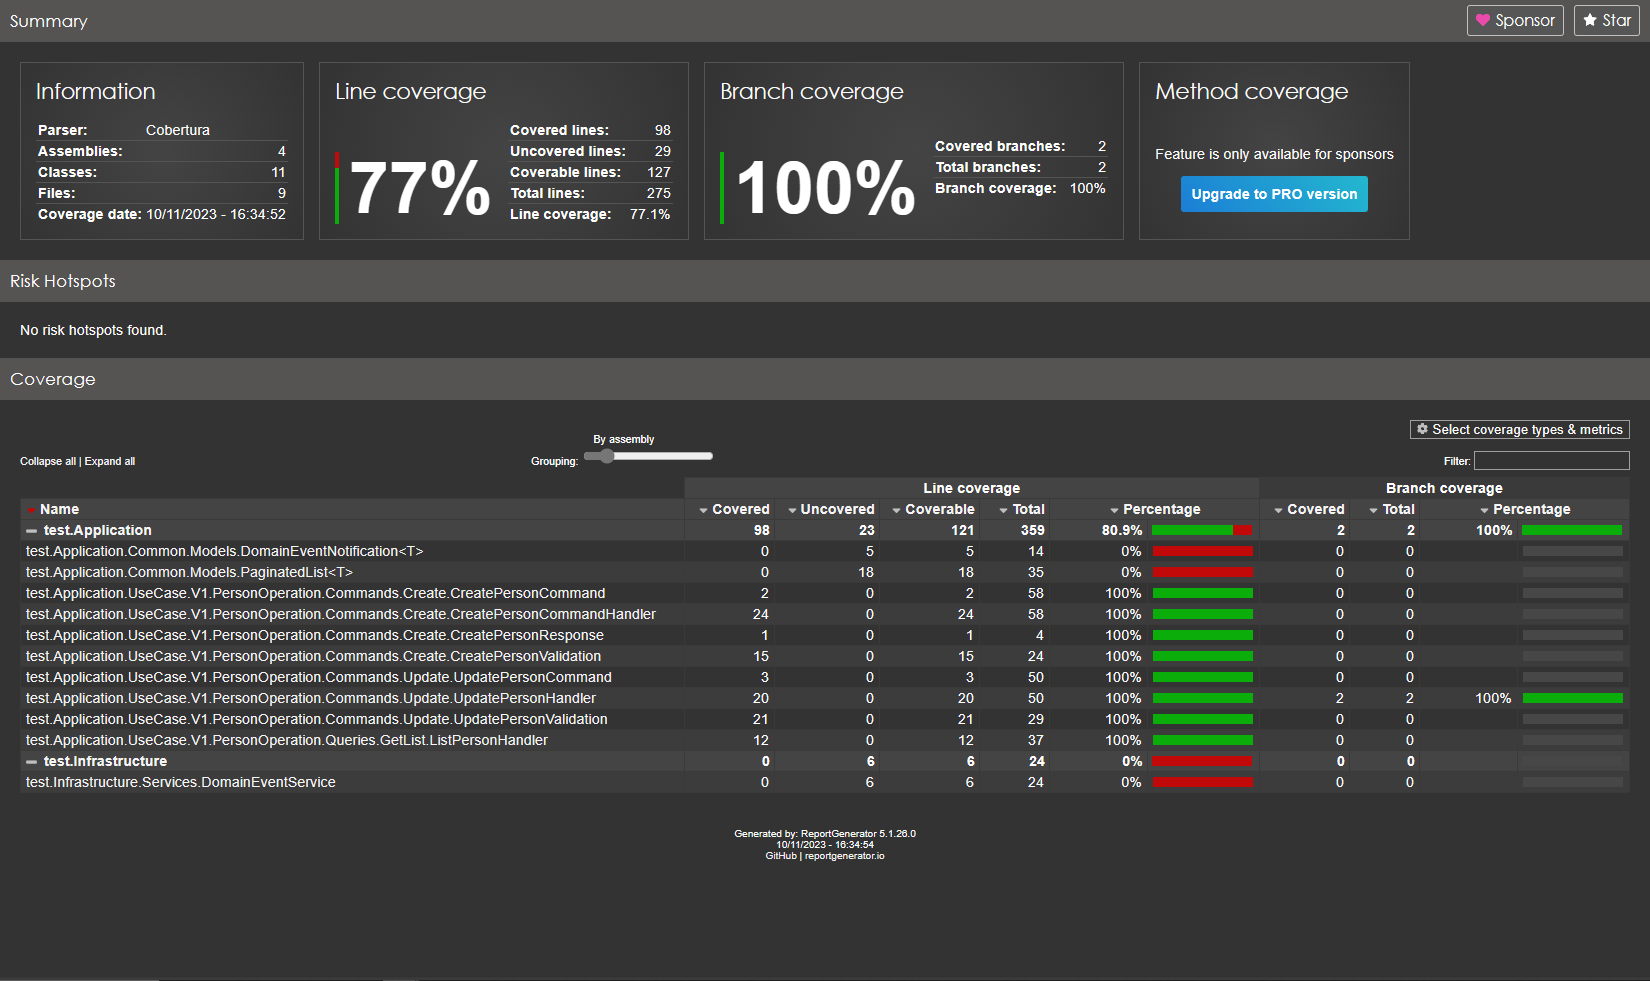Open DomainEventNotification<T> class report
This screenshot has width=1650, height=981.
pyautogui.click(x=225, y=551)
